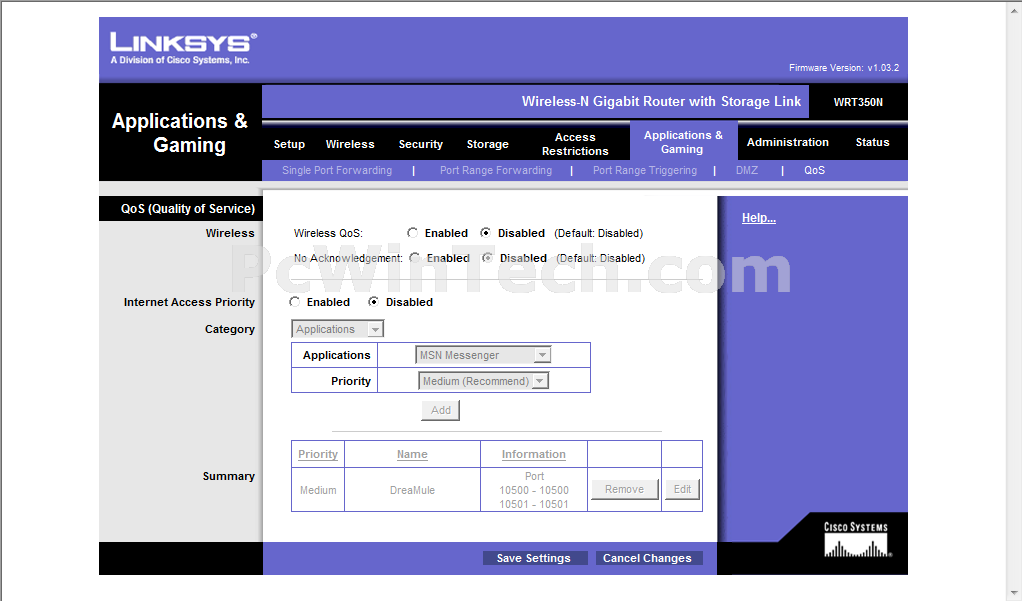
Task: Click the port range 10500 - 10500
Action: point(534,490)
